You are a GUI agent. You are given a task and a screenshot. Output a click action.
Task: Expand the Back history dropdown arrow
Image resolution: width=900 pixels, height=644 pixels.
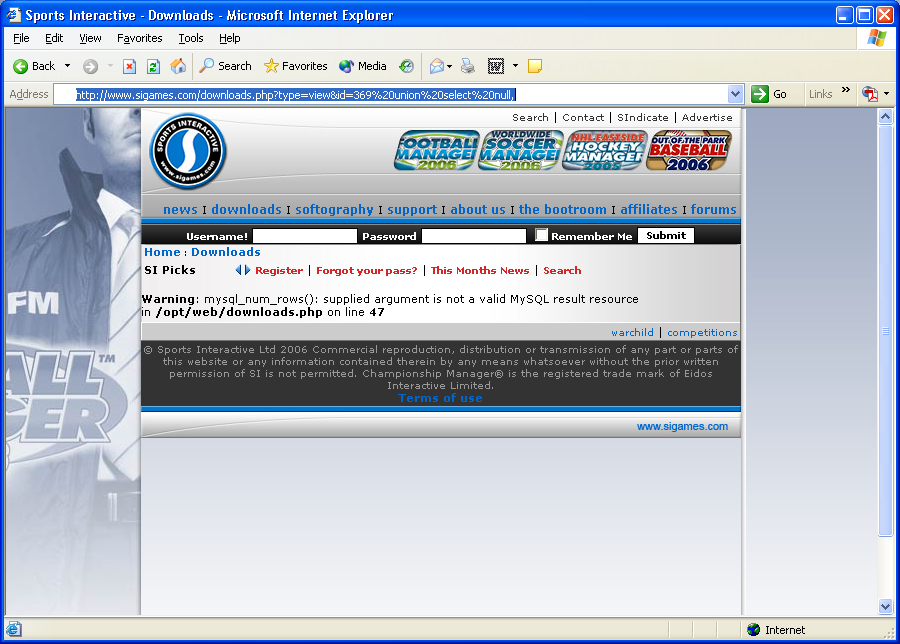click(68, 66)
